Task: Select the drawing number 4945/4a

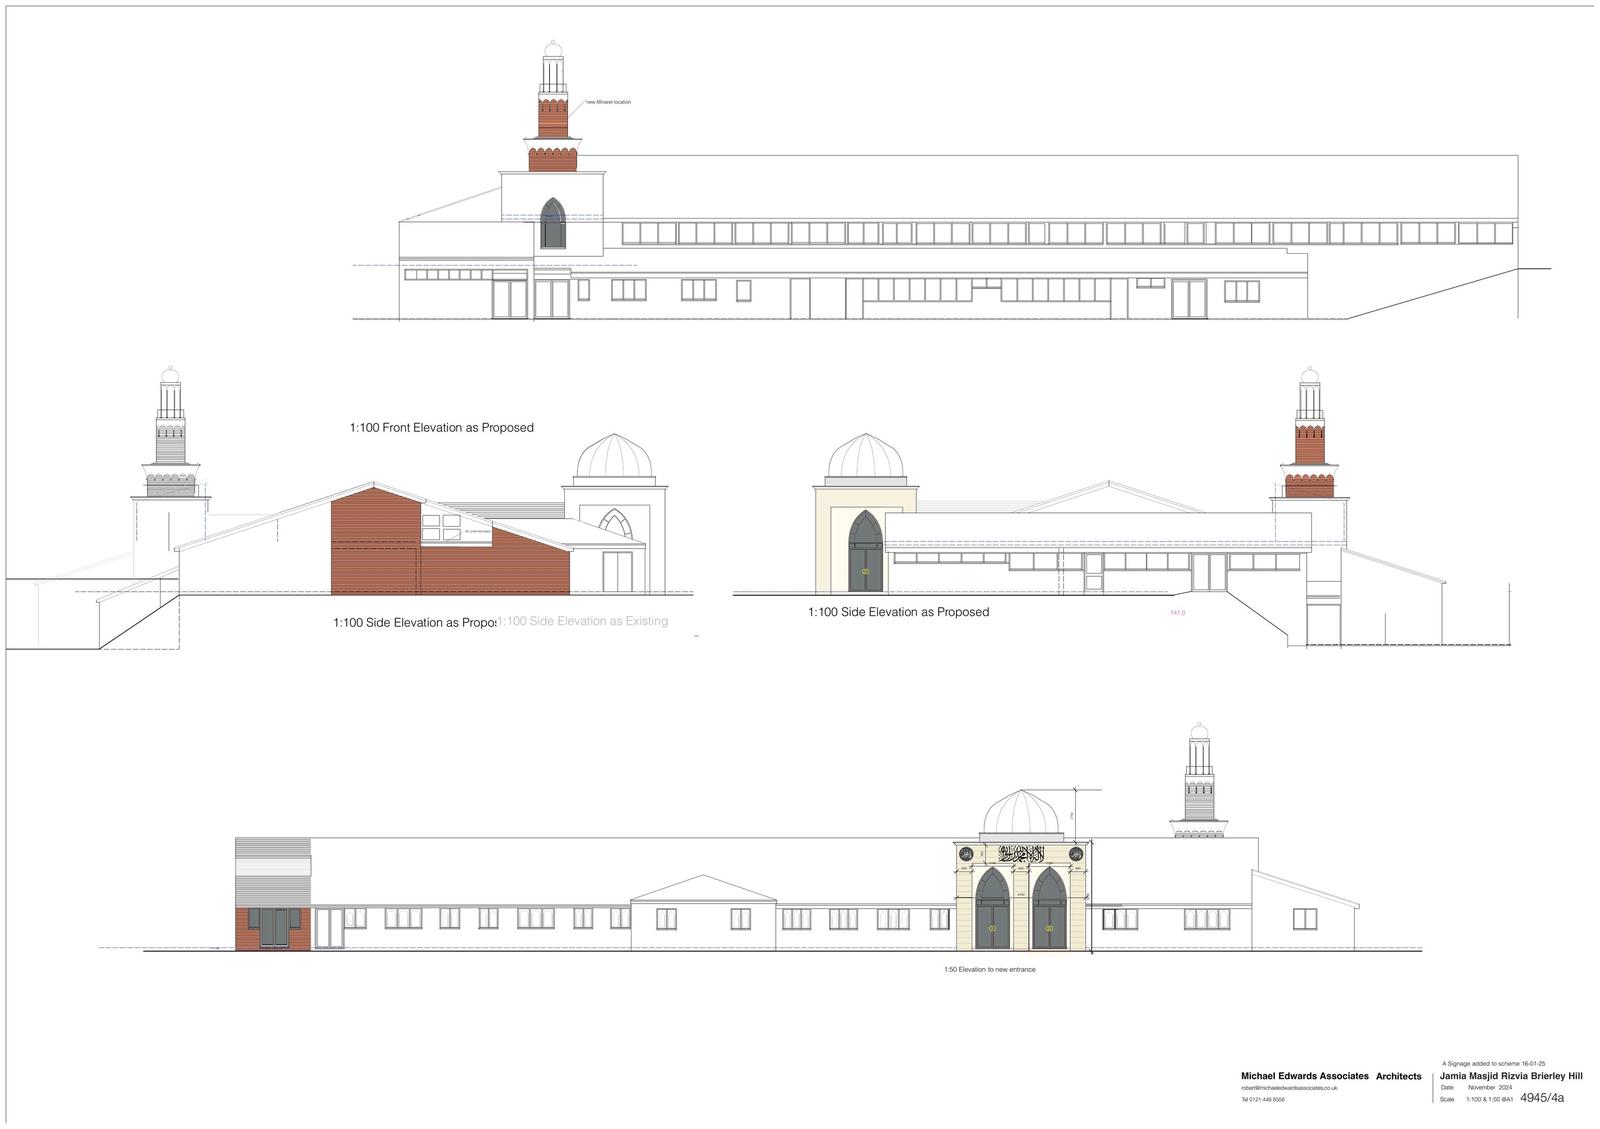Action: point(1542,1098)
